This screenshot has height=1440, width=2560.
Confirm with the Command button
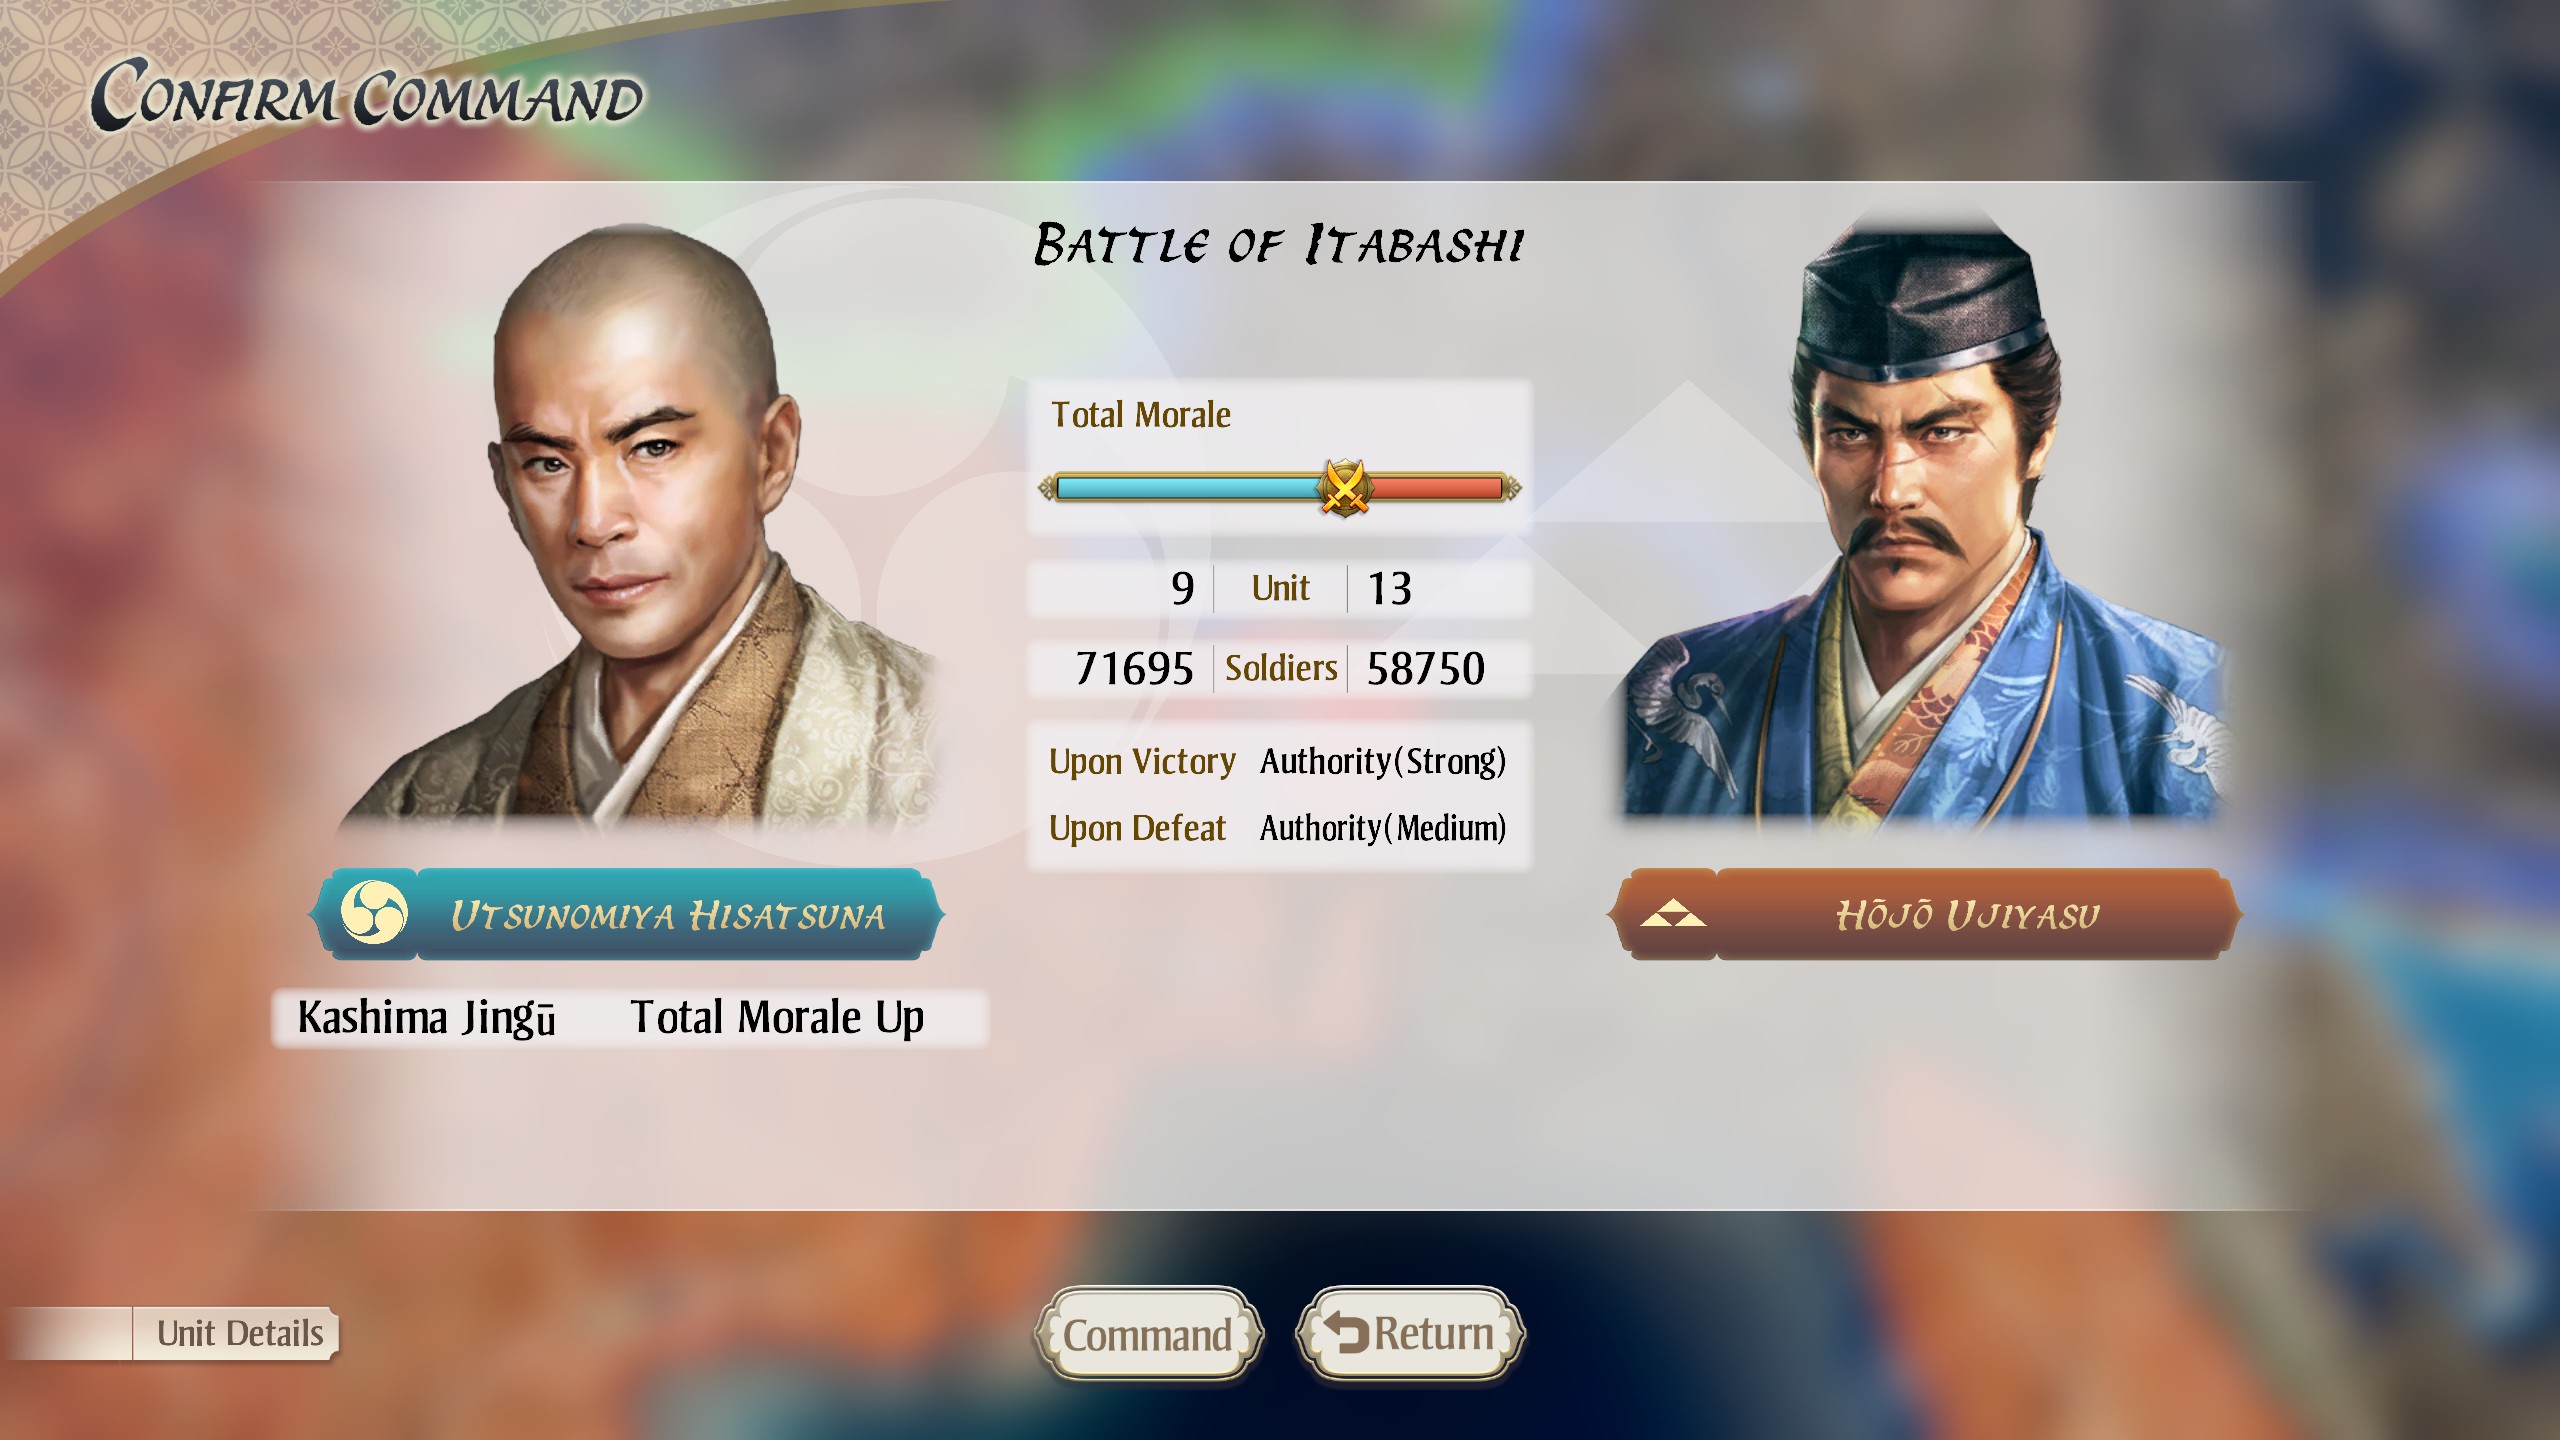pyautogui.click(x=1148, y=1334)
